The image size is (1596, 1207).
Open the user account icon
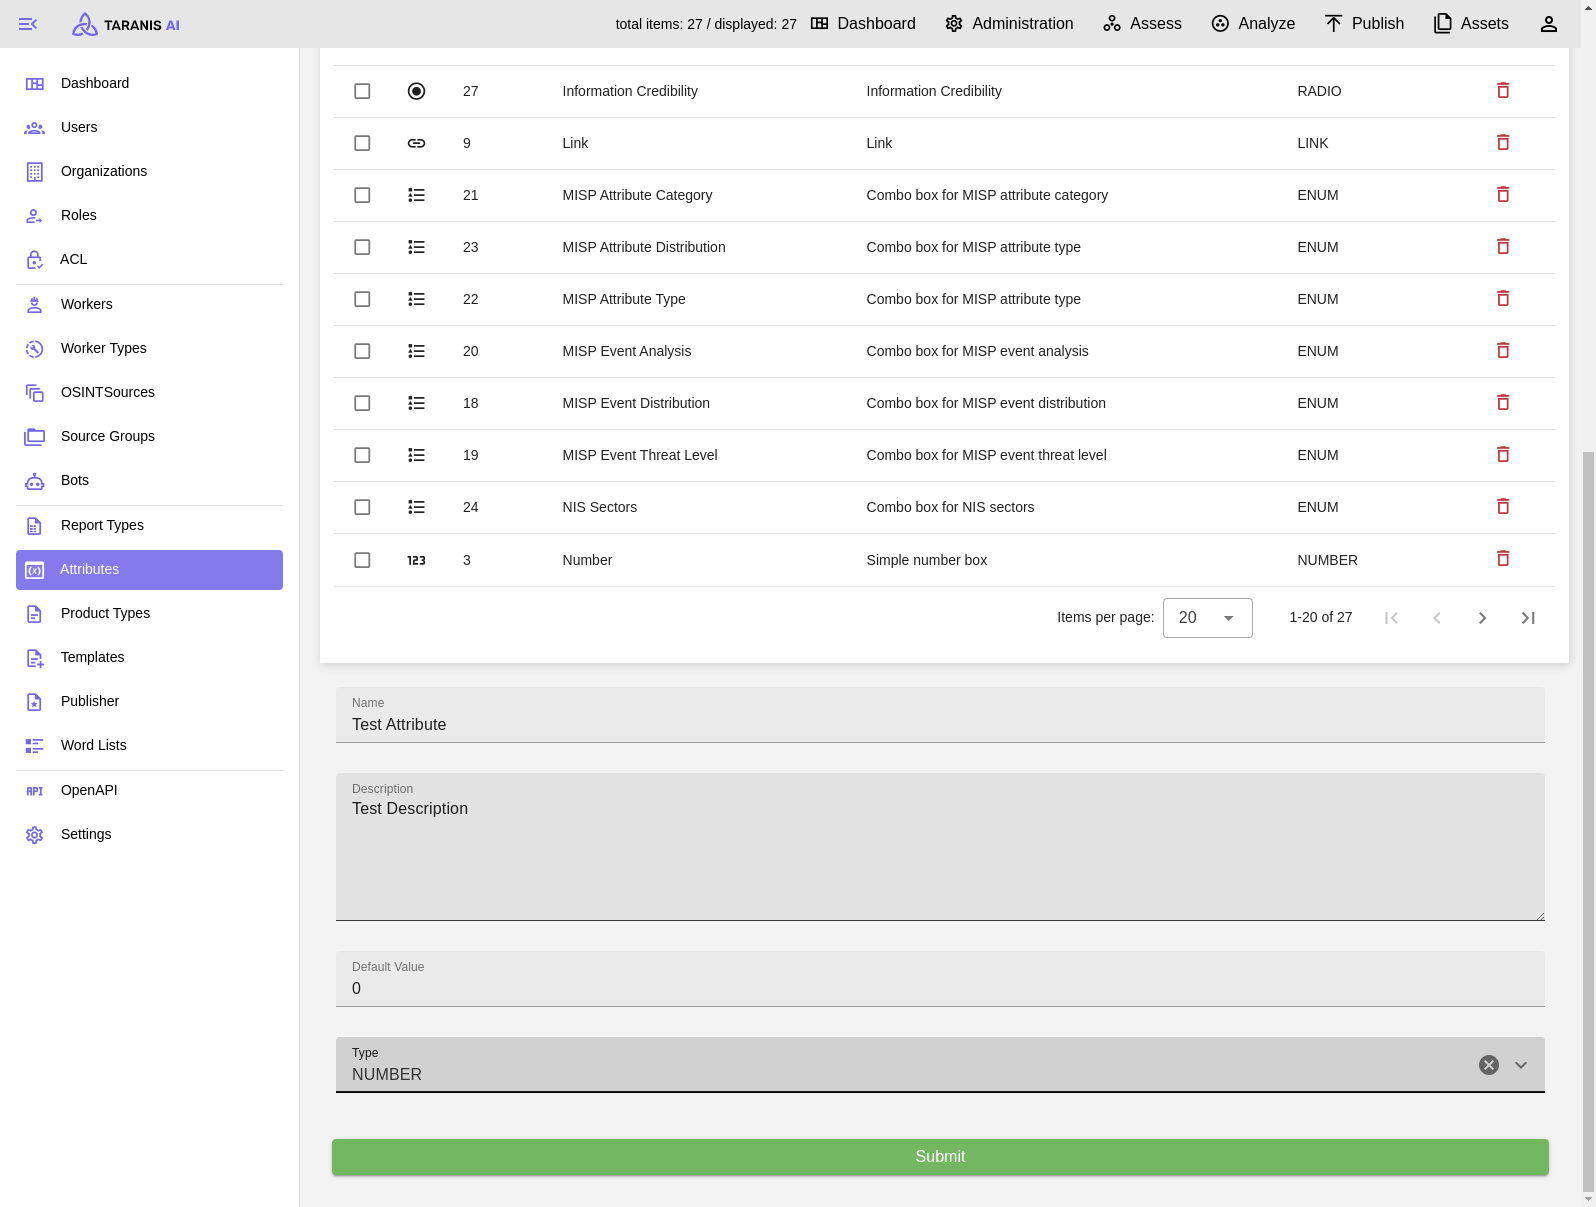click(1548, 24)
